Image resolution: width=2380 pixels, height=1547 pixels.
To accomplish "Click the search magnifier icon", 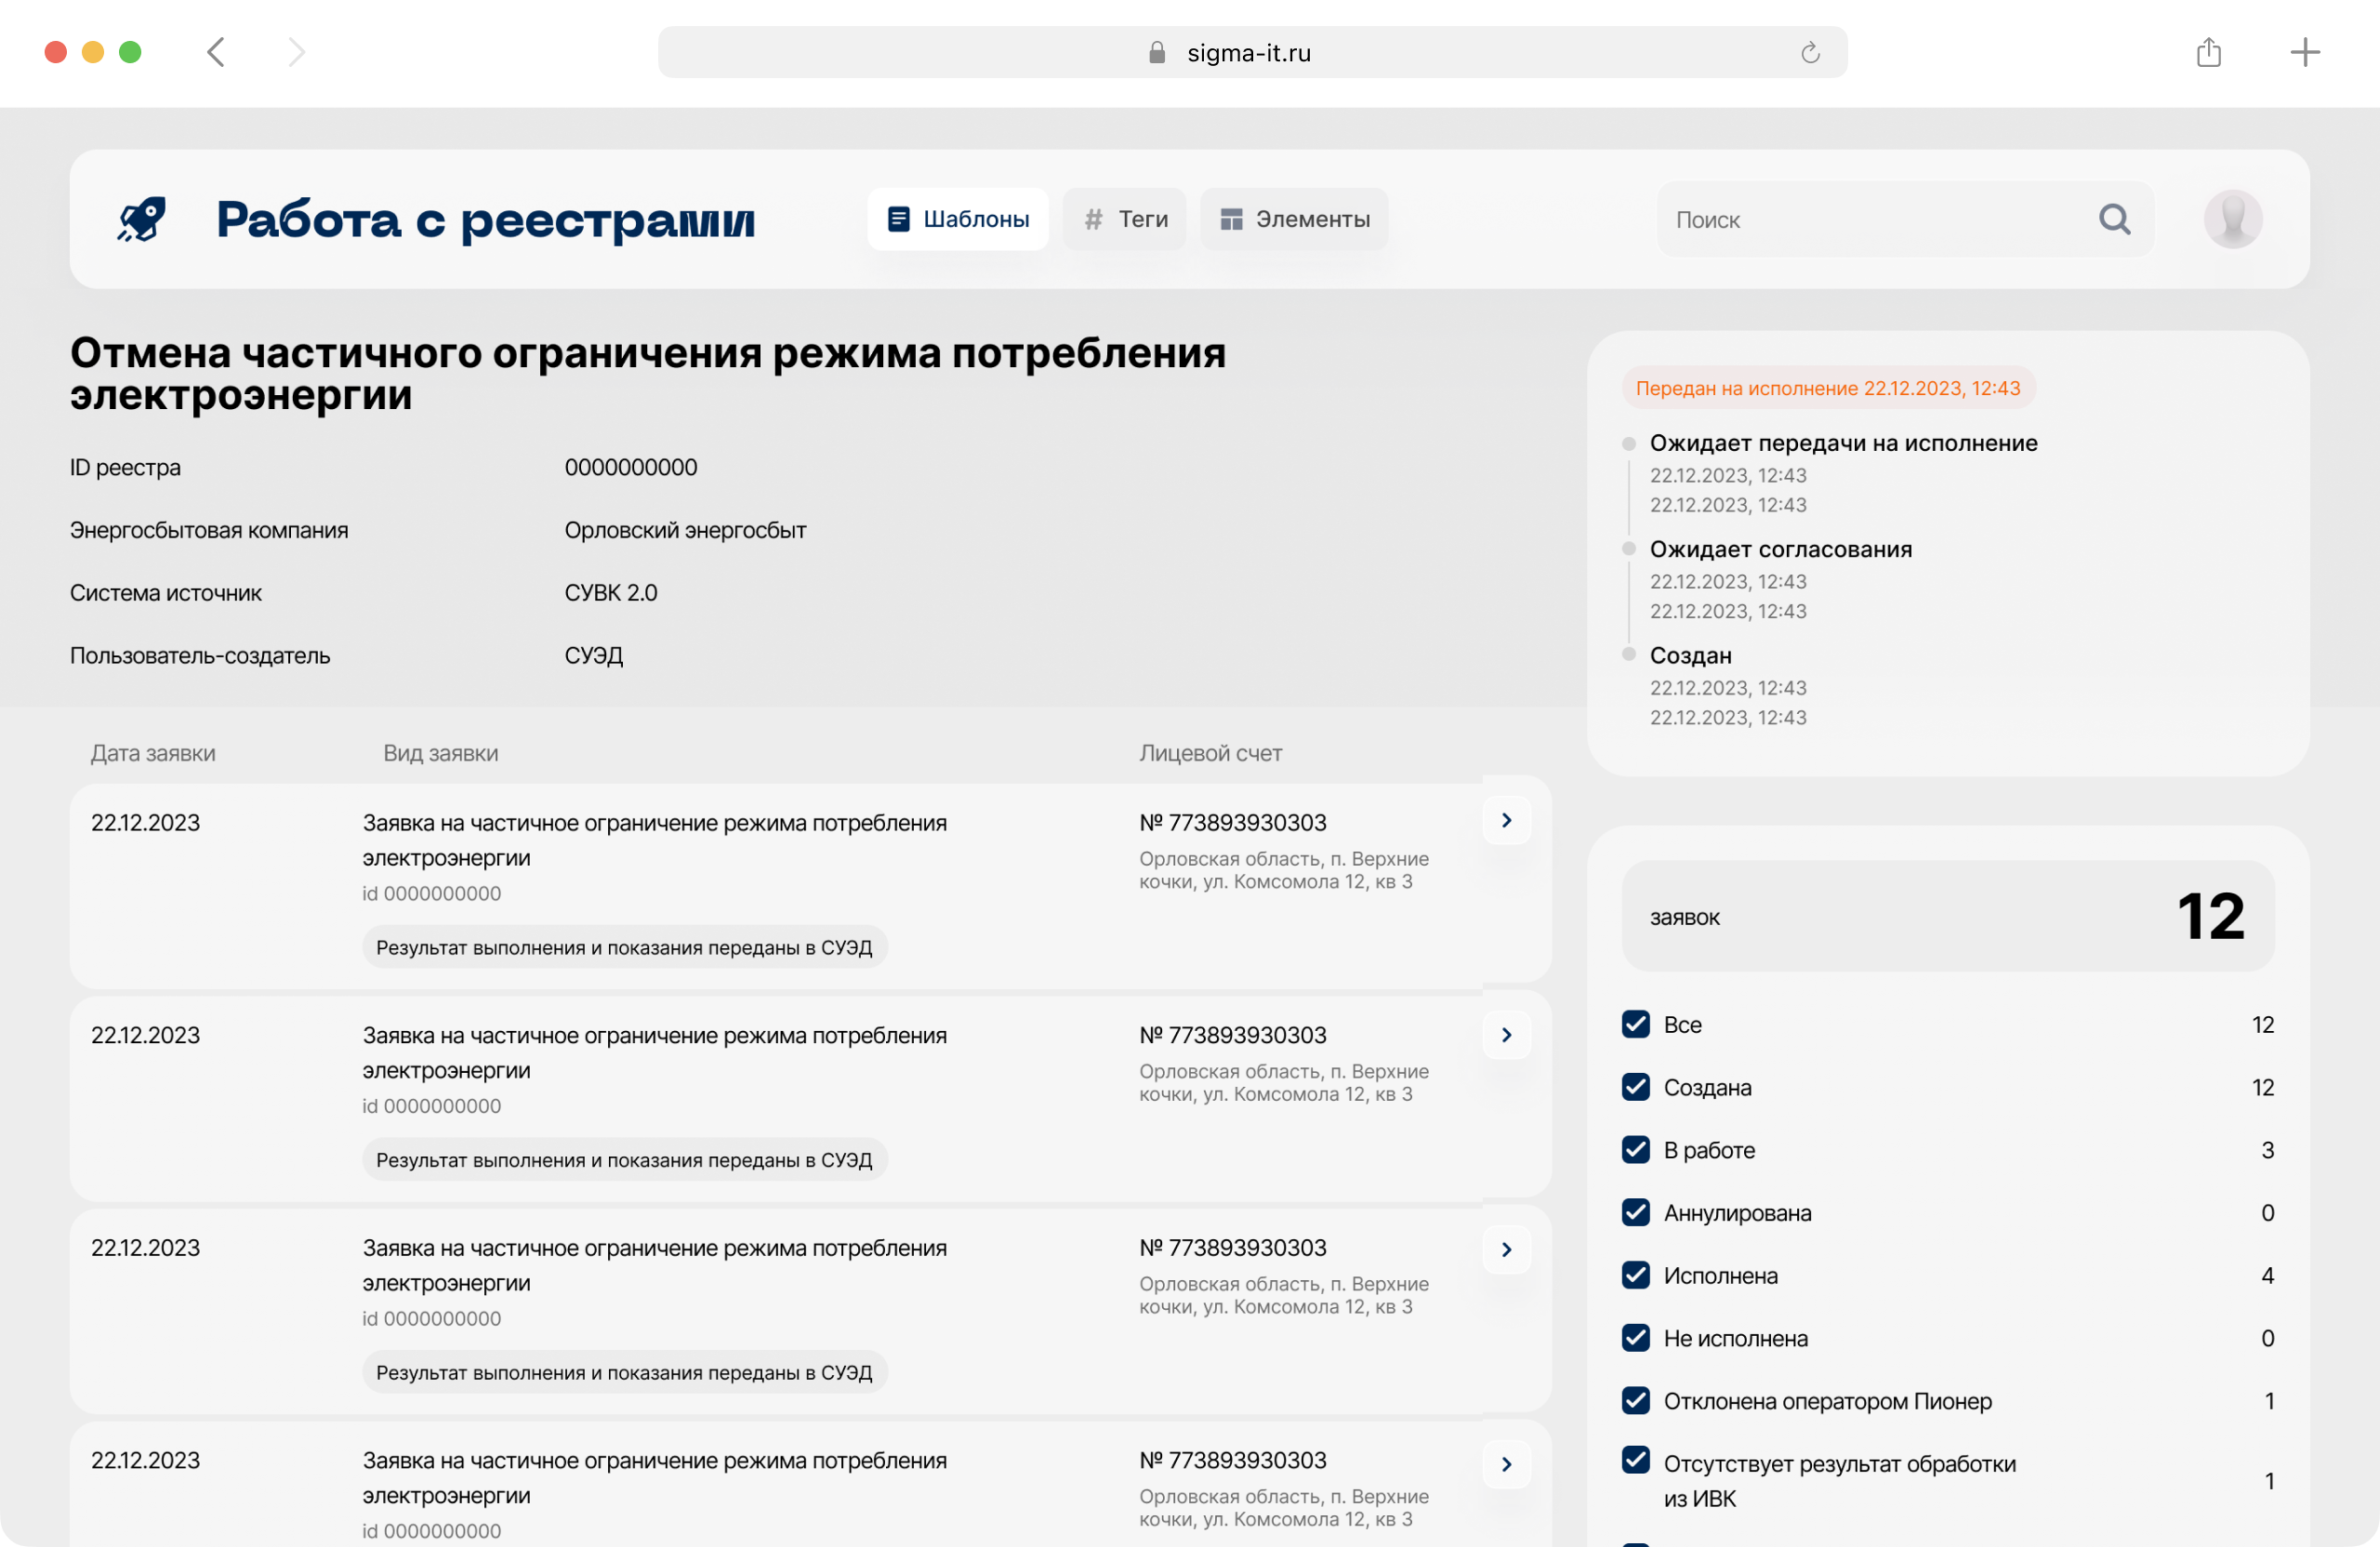I will click(2113, 219).
